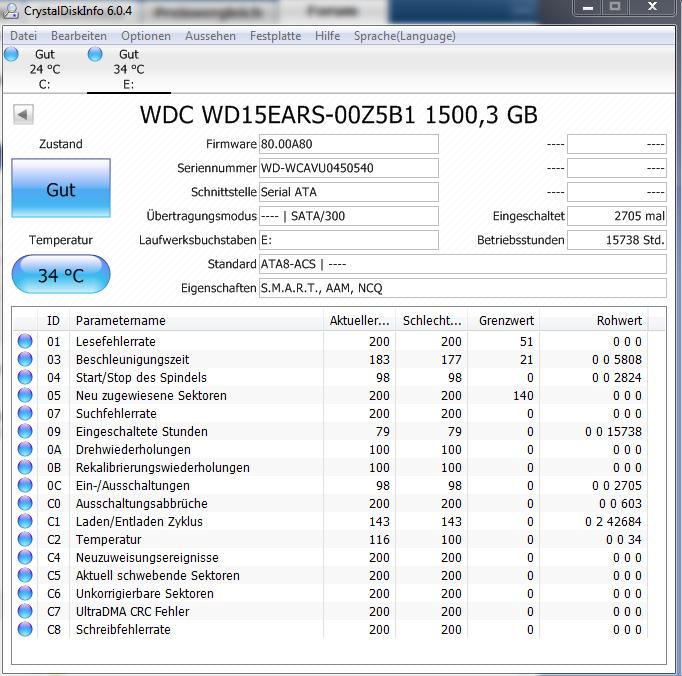Click status icon of Drehwiederholungen row
Image resolution: width=682 pixels, height=676 pixels.
25,449
